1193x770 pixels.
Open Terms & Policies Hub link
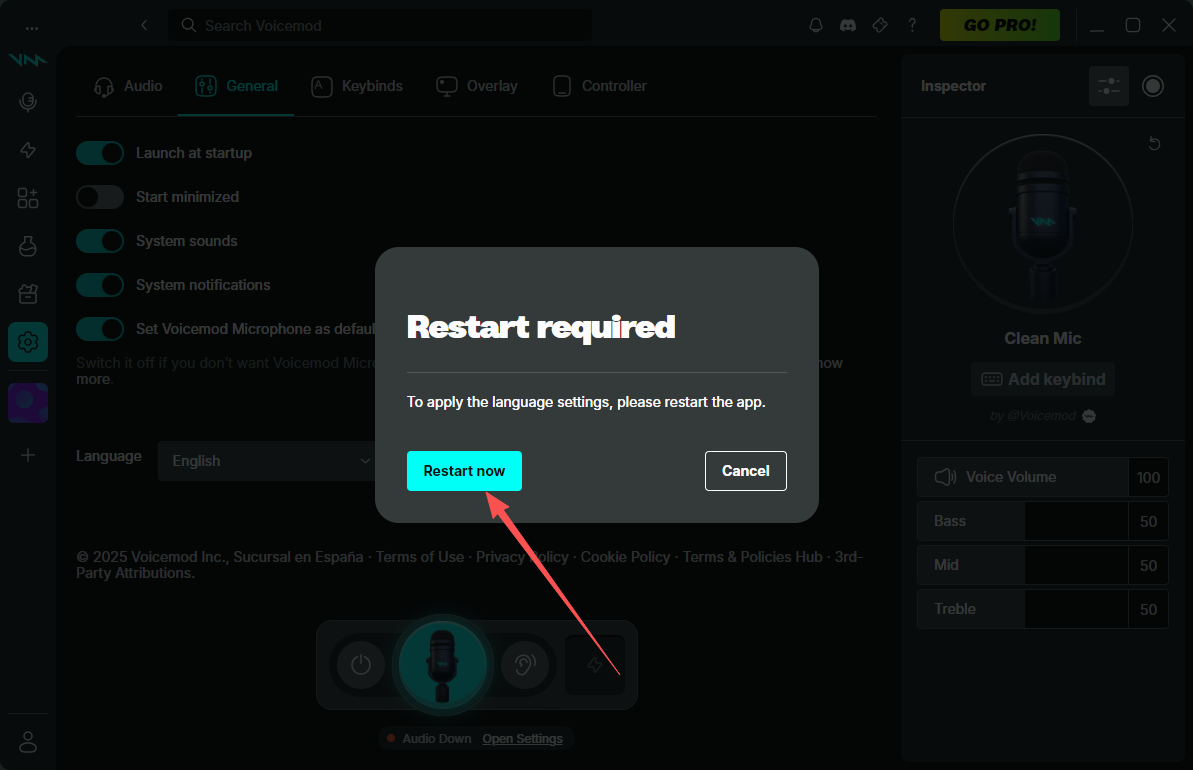point(752,557)
